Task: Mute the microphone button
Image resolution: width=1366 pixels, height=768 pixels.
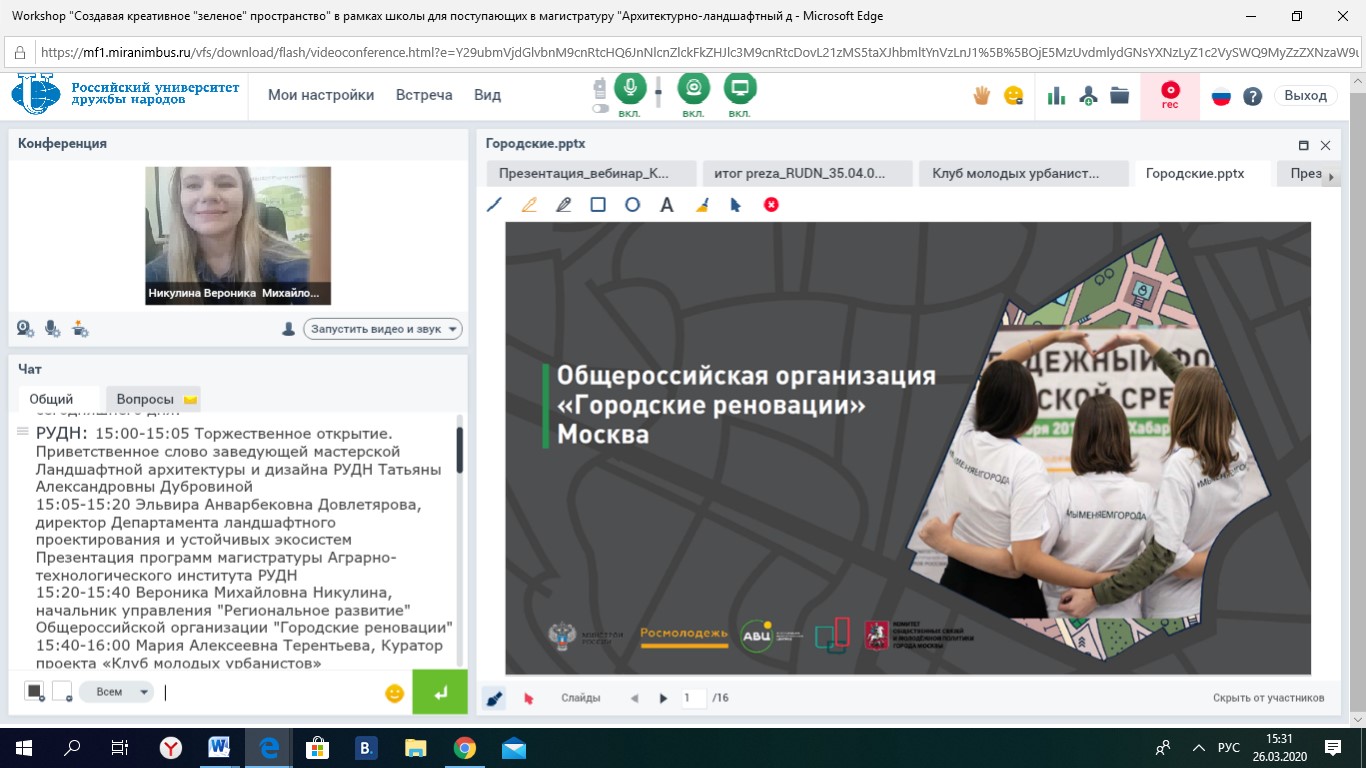Action: (x=630, y=89)
